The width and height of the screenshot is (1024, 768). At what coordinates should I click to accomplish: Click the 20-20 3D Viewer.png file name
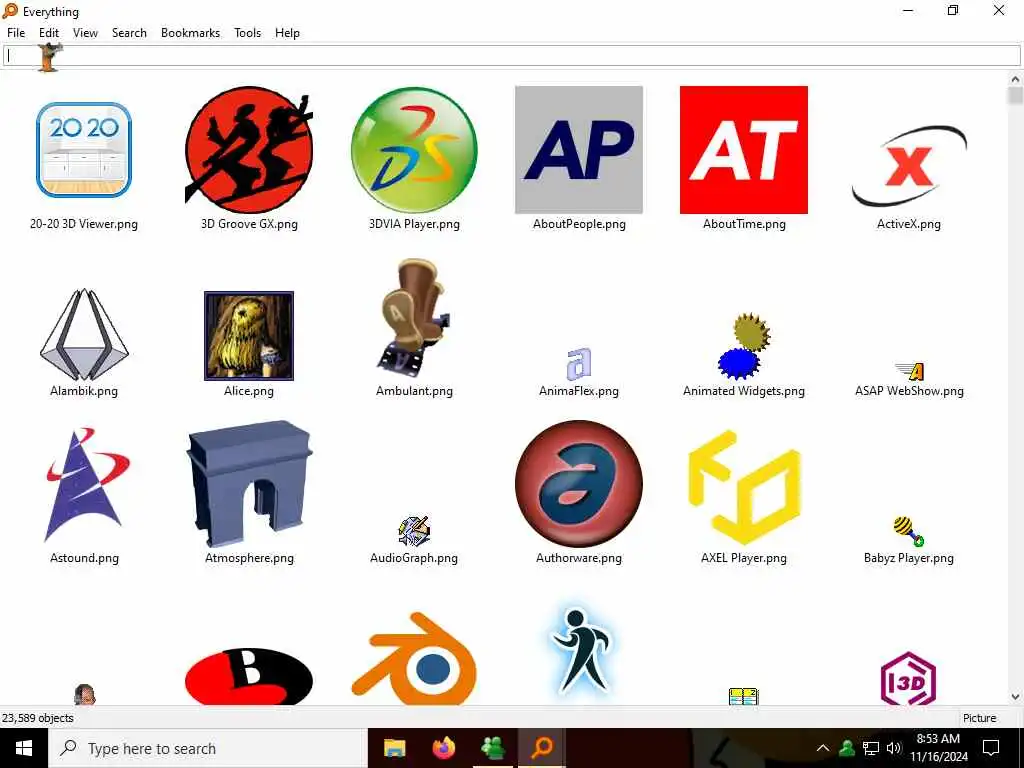click(x=84, y=224)
